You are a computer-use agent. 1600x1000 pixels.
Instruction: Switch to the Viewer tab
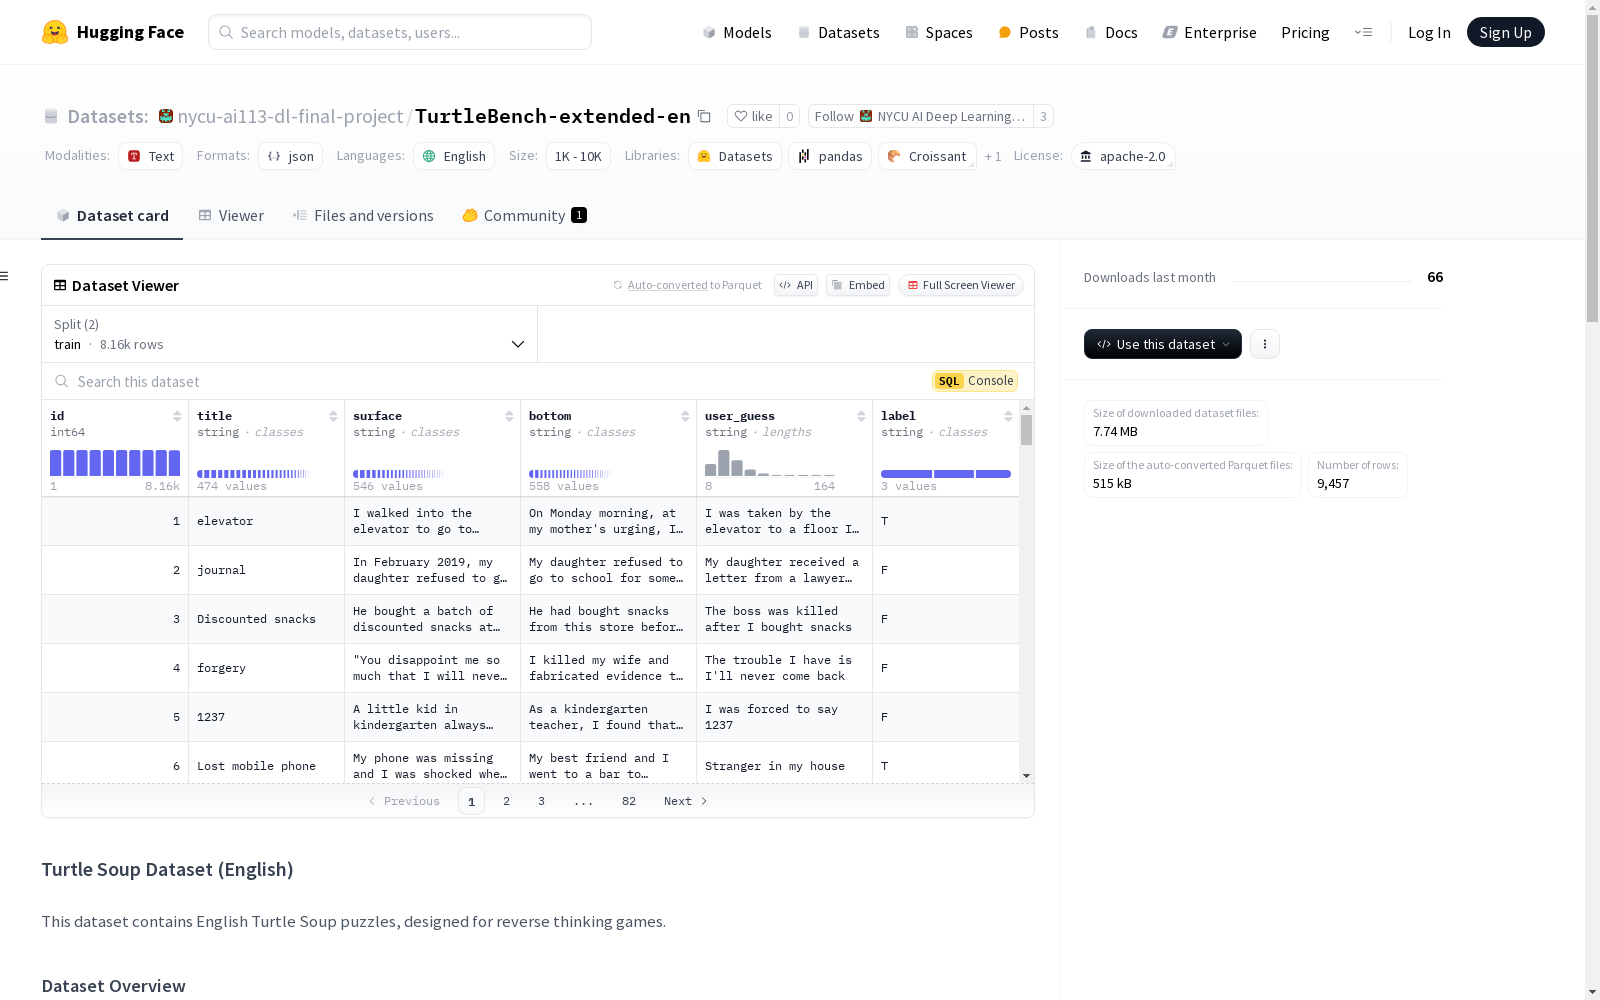(x=231, y=216)
